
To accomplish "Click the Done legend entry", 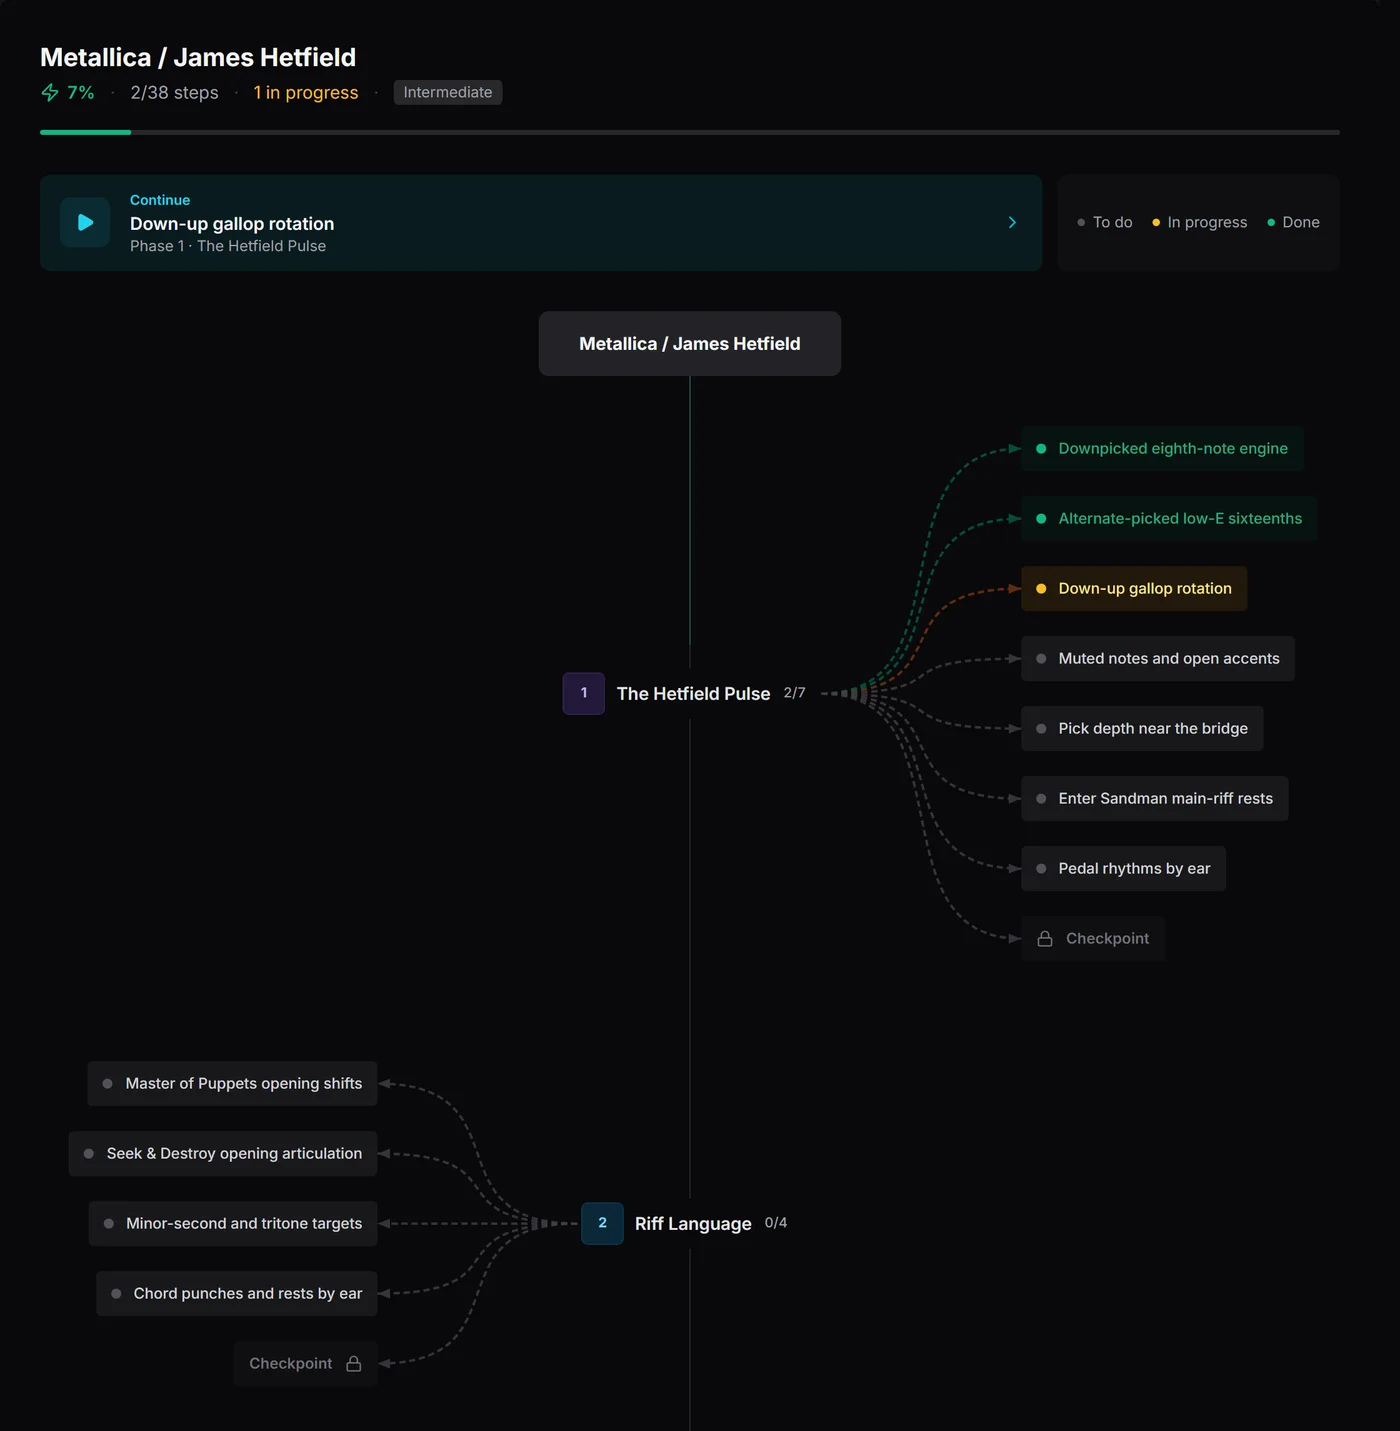I will tap(1294, 222).
